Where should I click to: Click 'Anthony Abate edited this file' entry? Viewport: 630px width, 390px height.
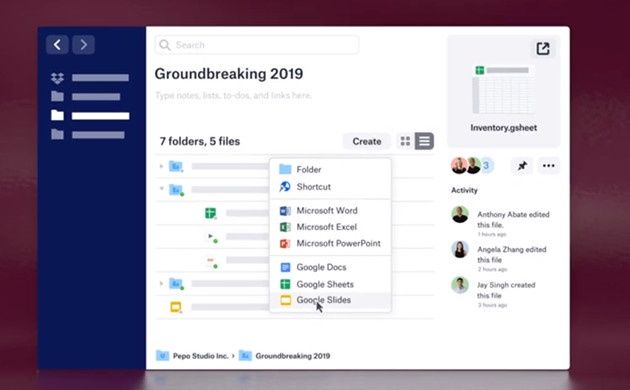tap(513, 220)
